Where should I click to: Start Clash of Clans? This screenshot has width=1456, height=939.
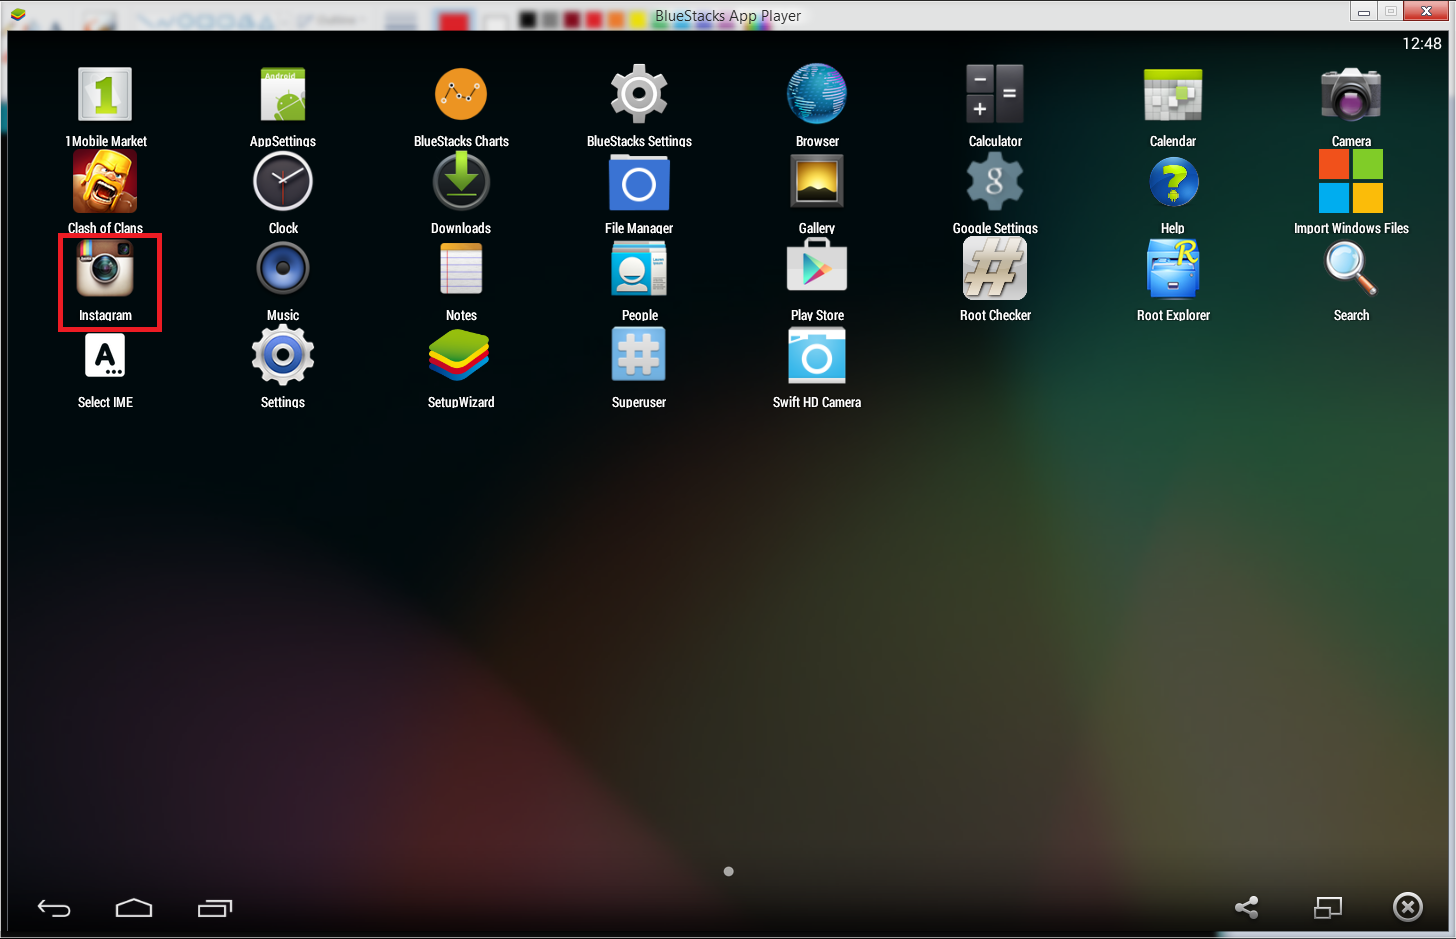105,182
